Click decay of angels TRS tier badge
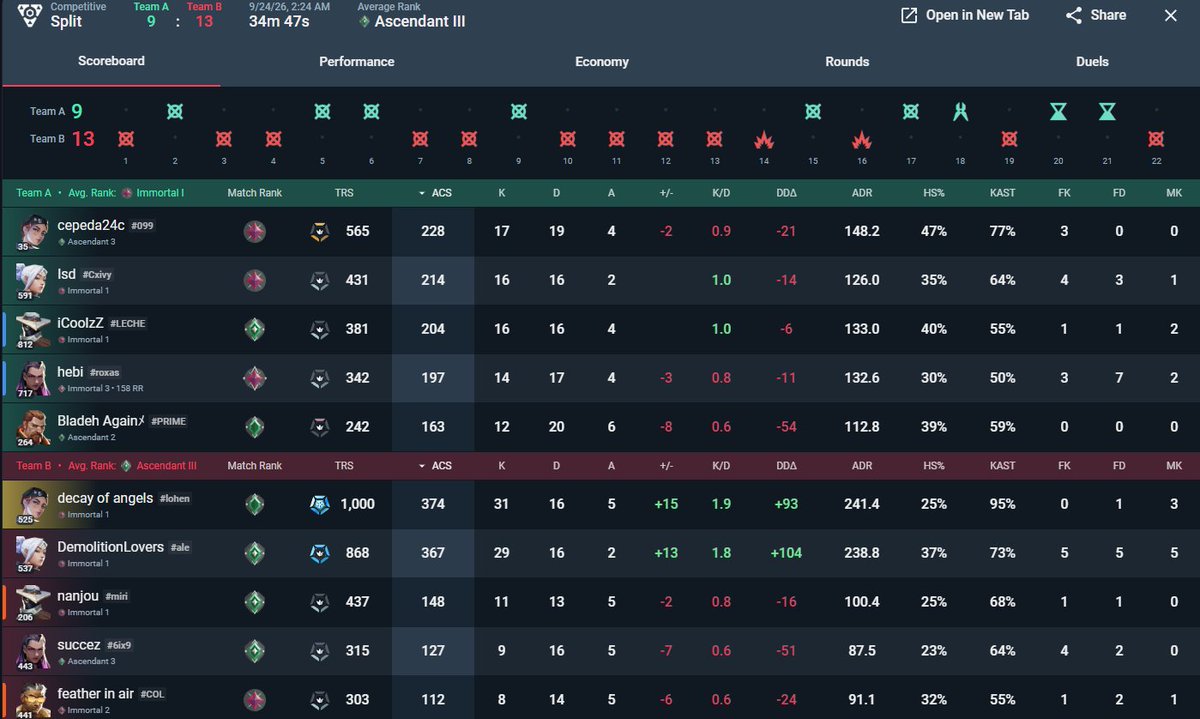 click(x=319, y=504)
